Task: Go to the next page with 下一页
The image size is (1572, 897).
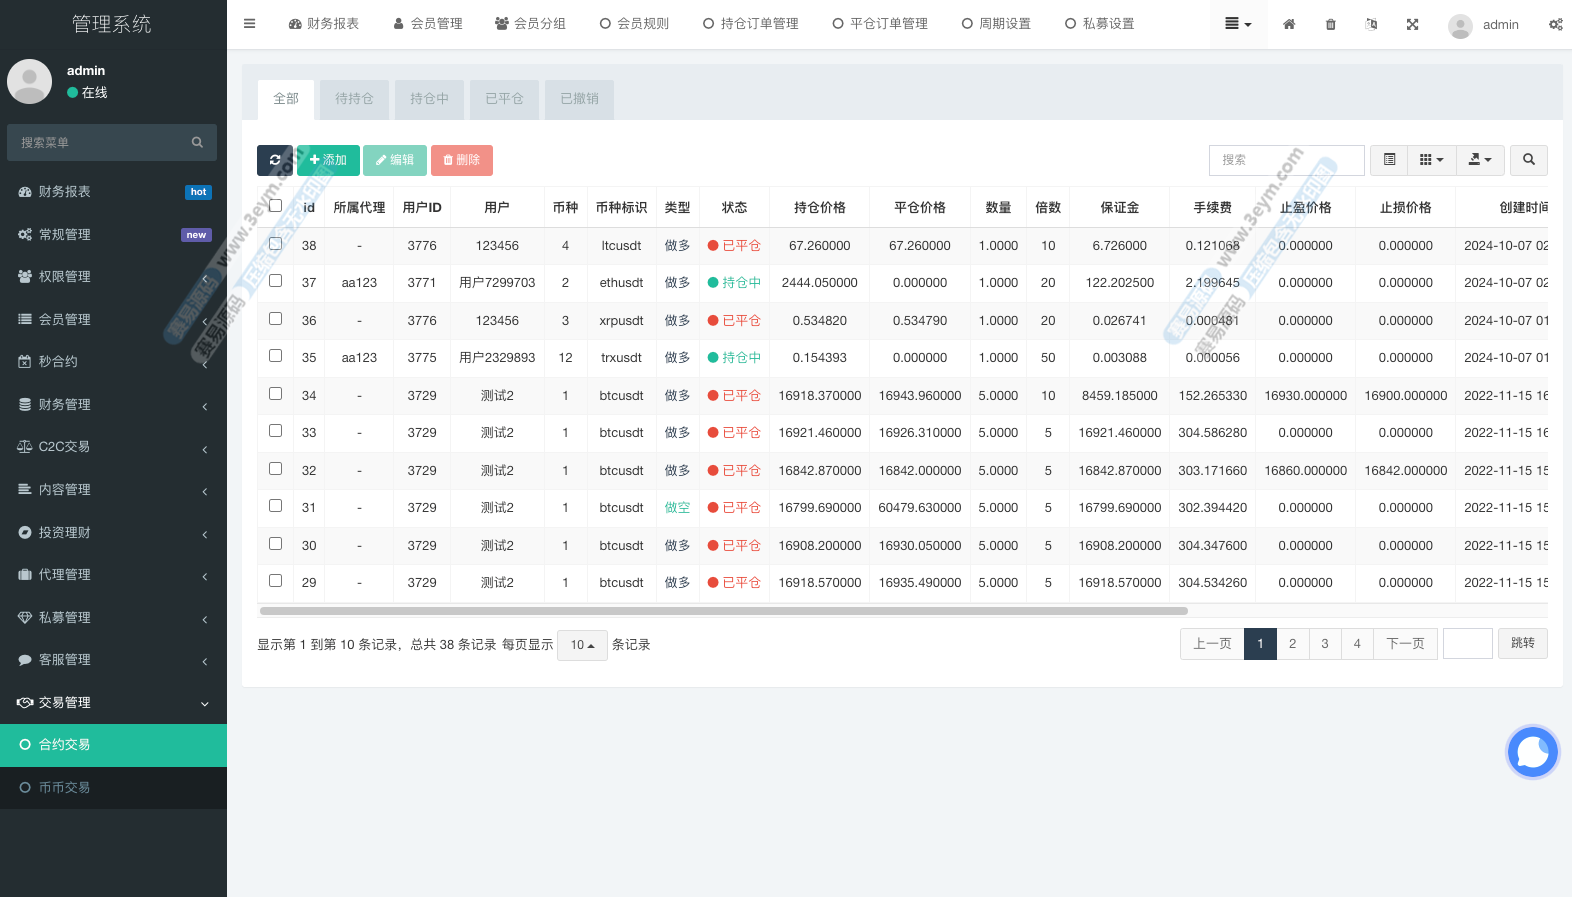Action: pyautogui.click(x=1405, y=644)
